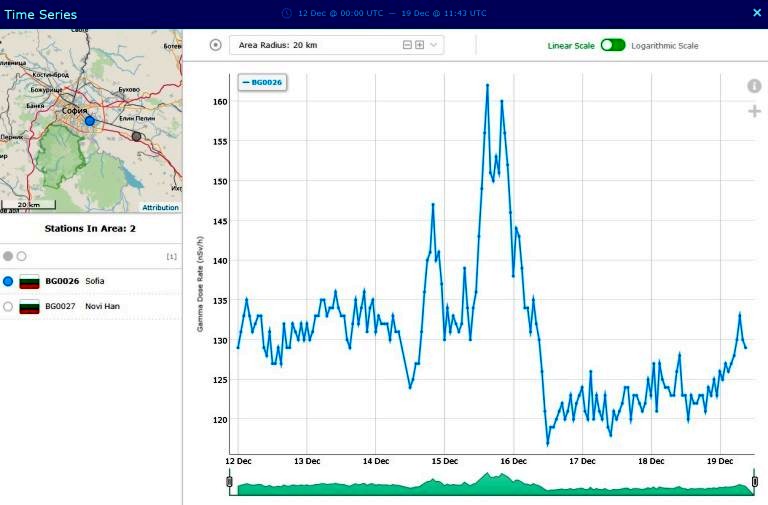This screenshot has width=768, height=505.
Task: Open the map Attribution link
Action: [x=160, y=208]
